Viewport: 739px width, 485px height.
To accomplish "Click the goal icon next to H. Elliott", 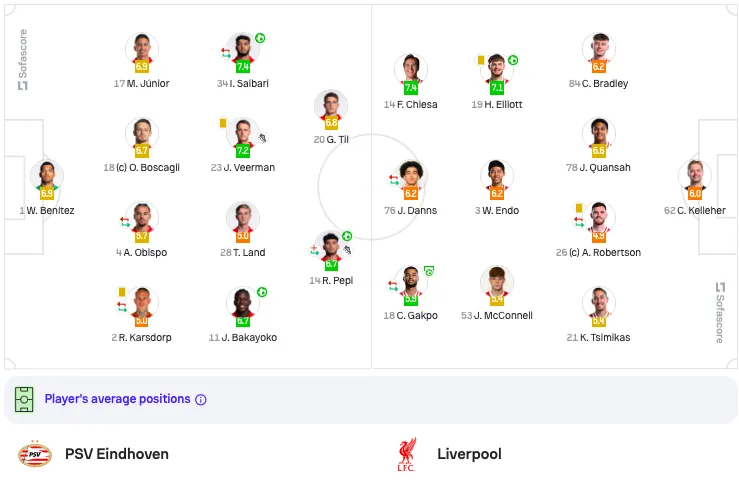I will [513, 60].
